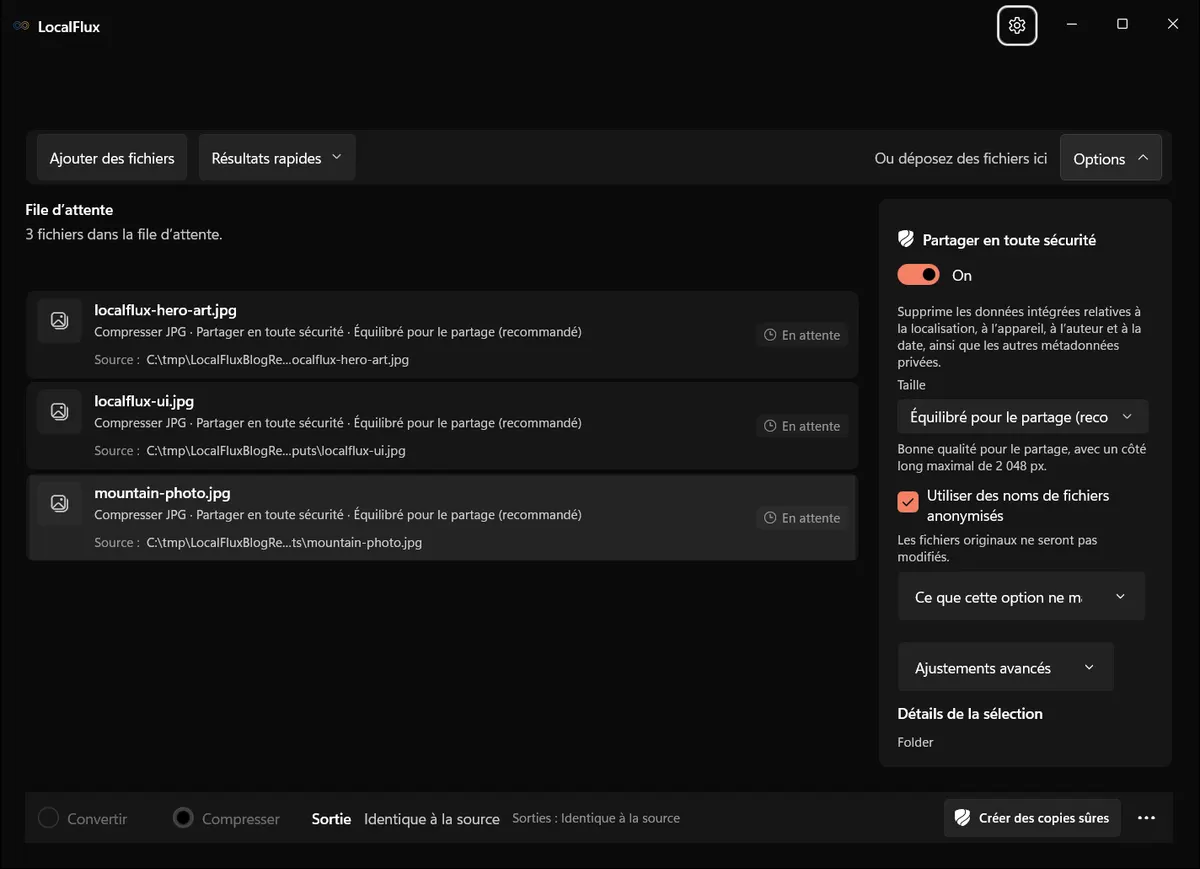The height and width of the screenshot is (869, 1200).
Task: Turn off Partager en toute sécurité switch
Action: (x=919, y=275)
